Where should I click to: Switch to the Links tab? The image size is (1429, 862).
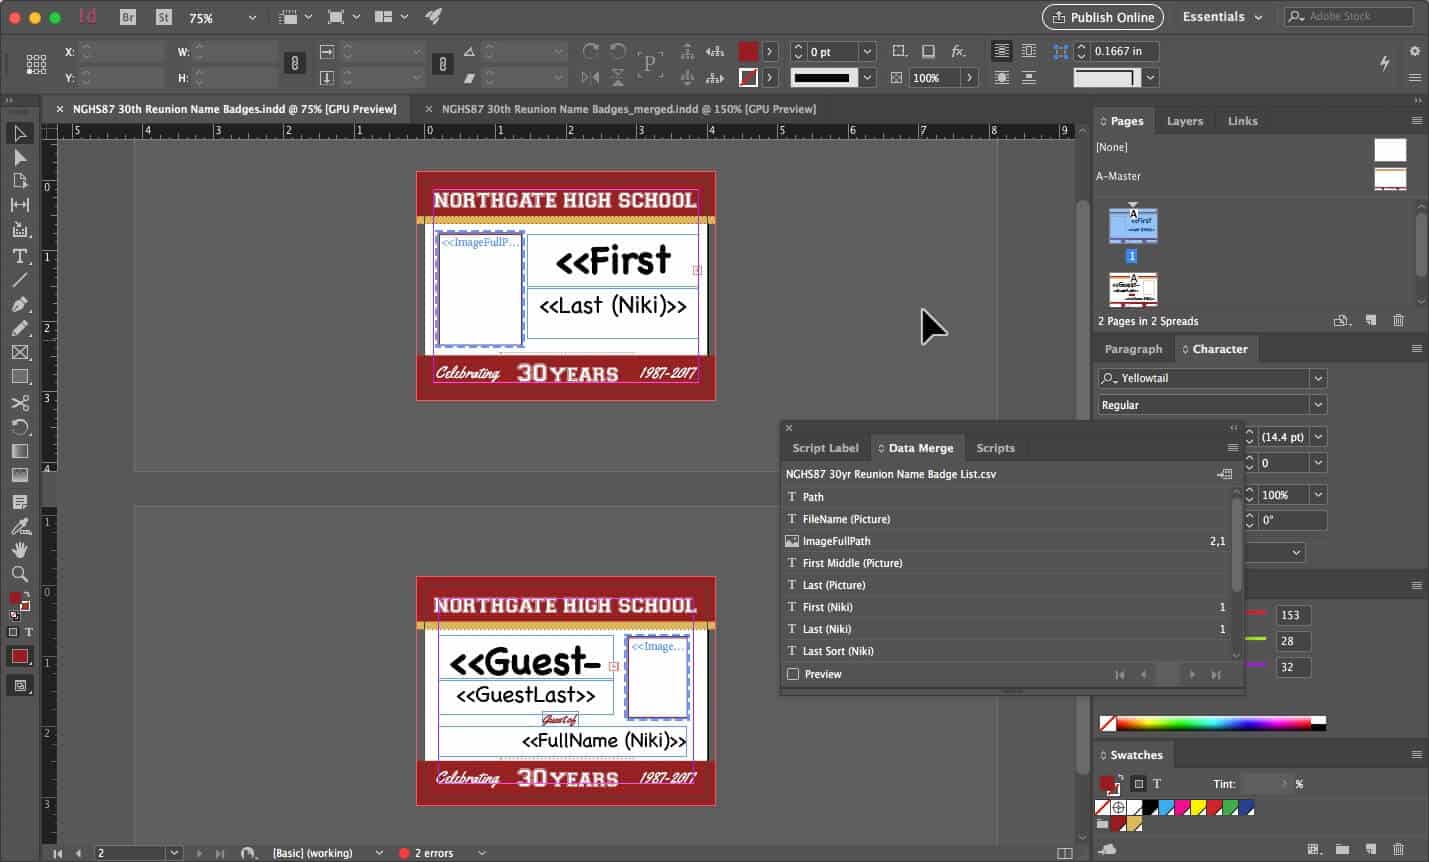click(1243, 121)
